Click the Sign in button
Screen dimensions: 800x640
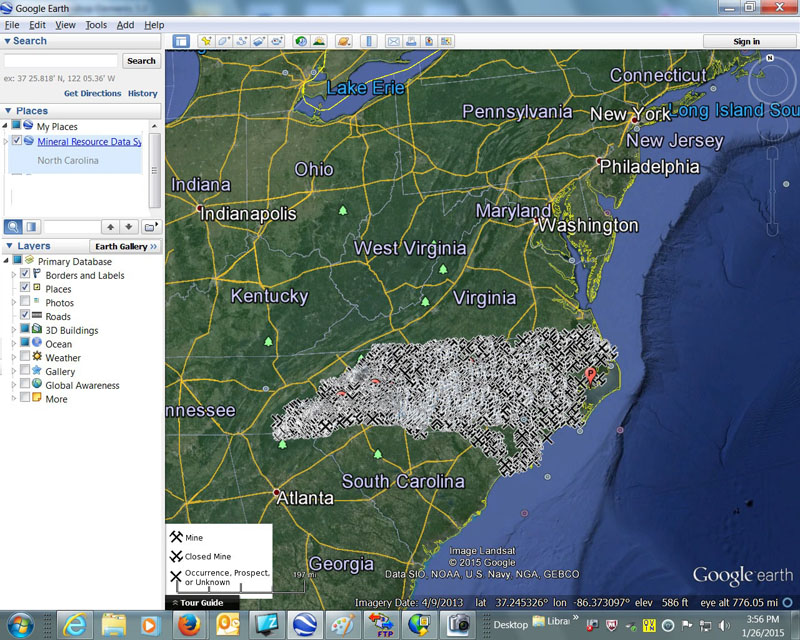[746, 41]
